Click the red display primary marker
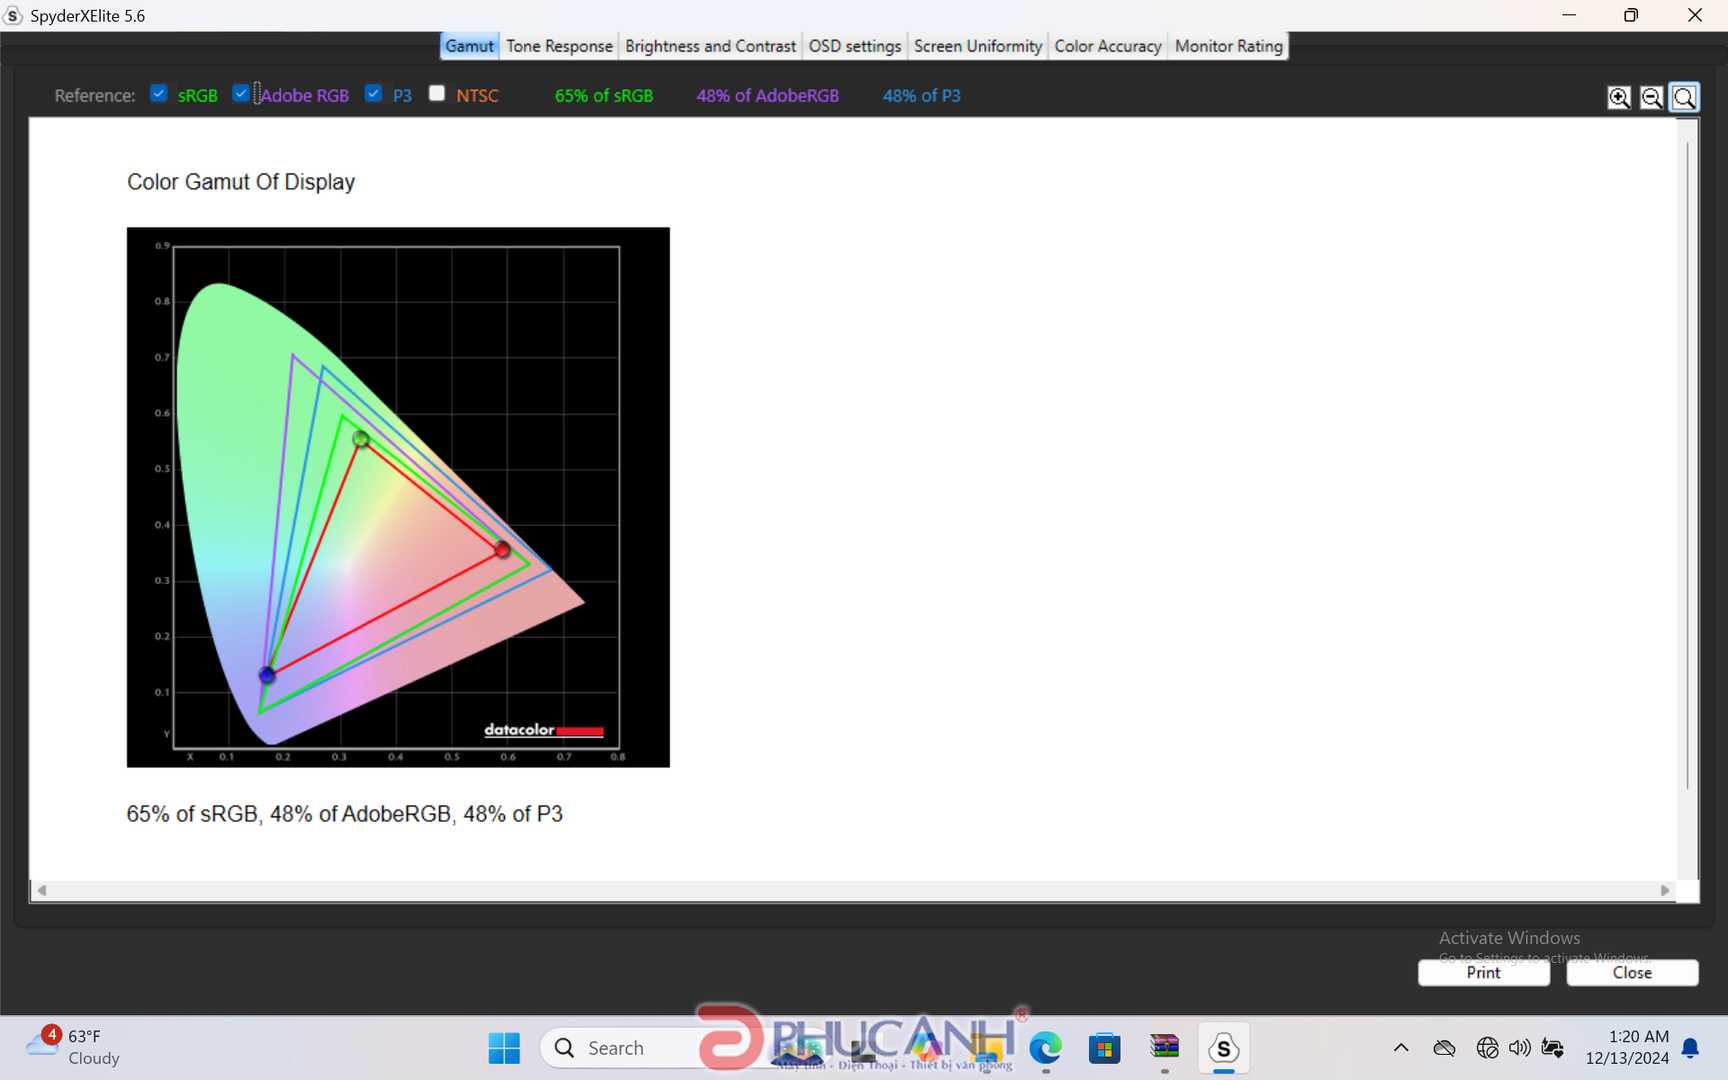Image resolution: width=1728 pixels, height=1080 pixels. coord(502,549)
